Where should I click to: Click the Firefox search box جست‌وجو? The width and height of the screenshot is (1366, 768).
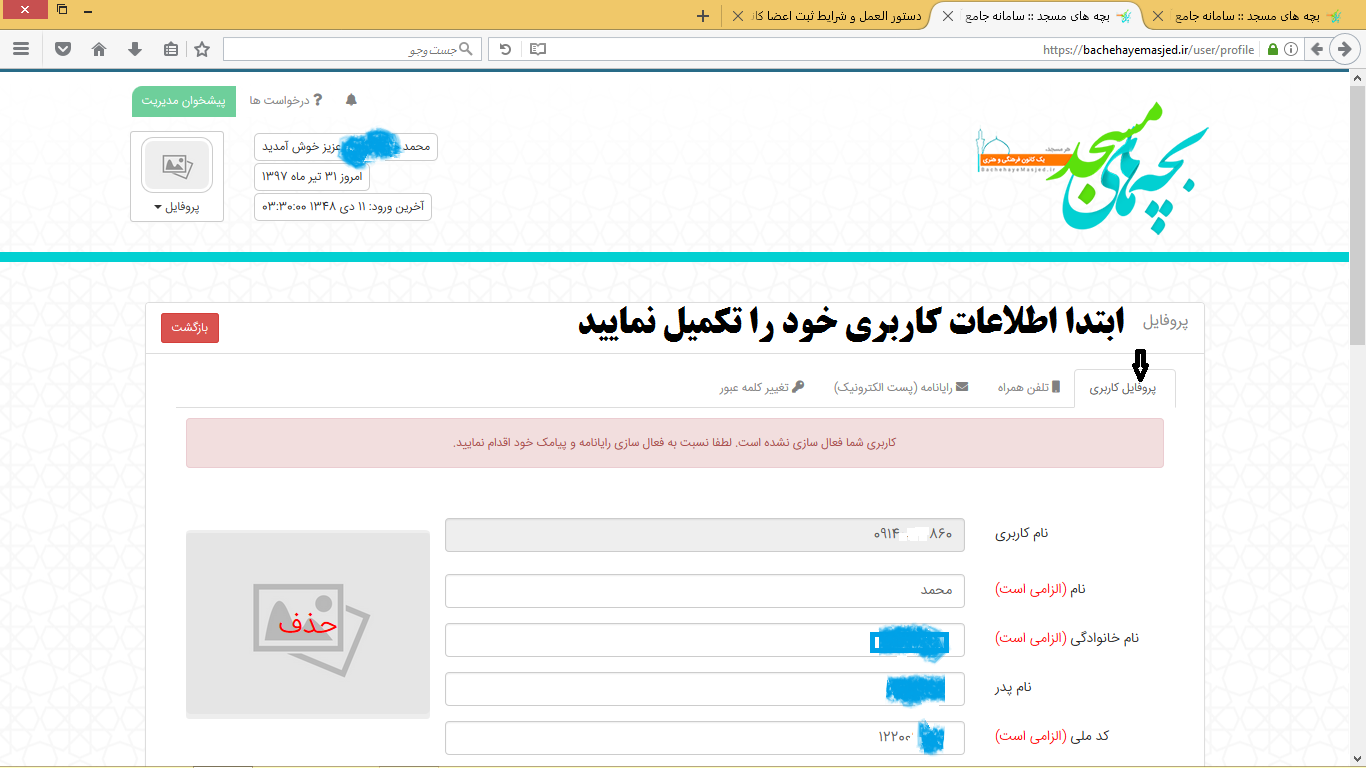pyautogui.click(x=352, y=49)
